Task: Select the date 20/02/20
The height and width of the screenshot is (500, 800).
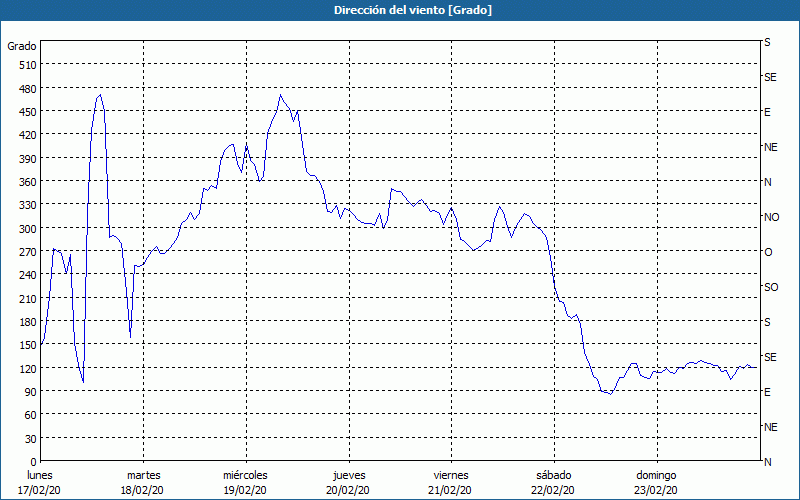Action: (348, 490)
